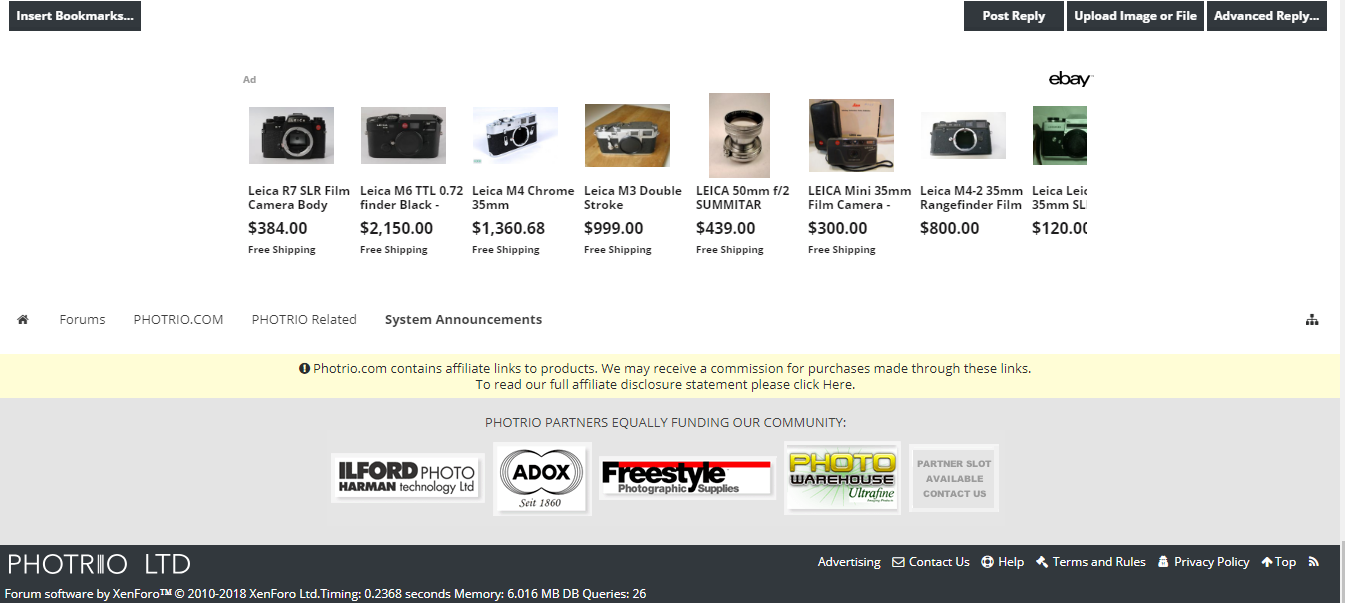Click the eBay logo in ad

1070,79
